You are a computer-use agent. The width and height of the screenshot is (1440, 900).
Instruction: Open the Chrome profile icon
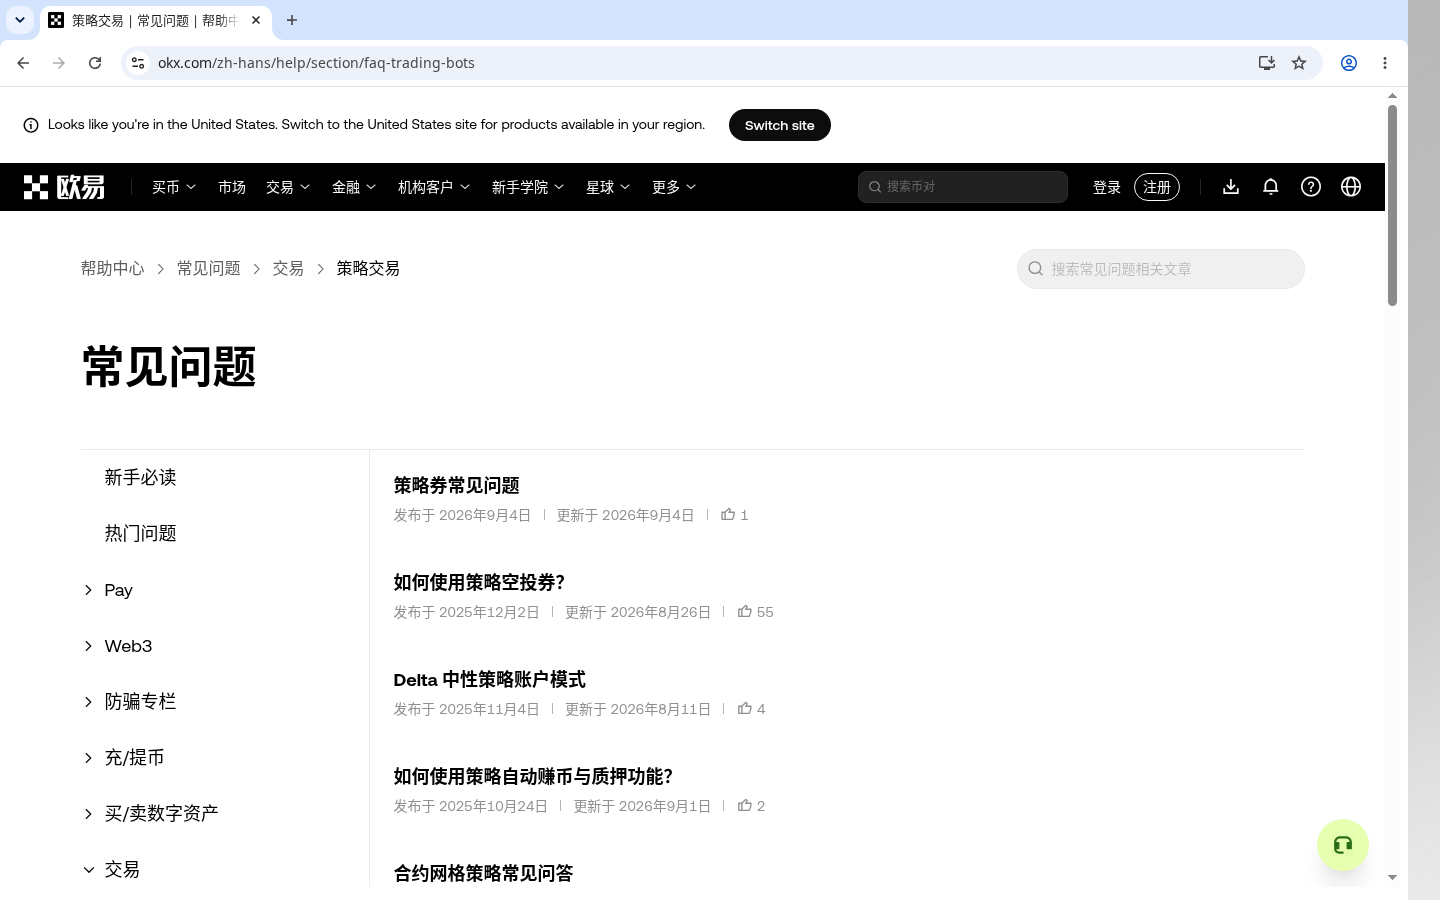pos(1349,63)
